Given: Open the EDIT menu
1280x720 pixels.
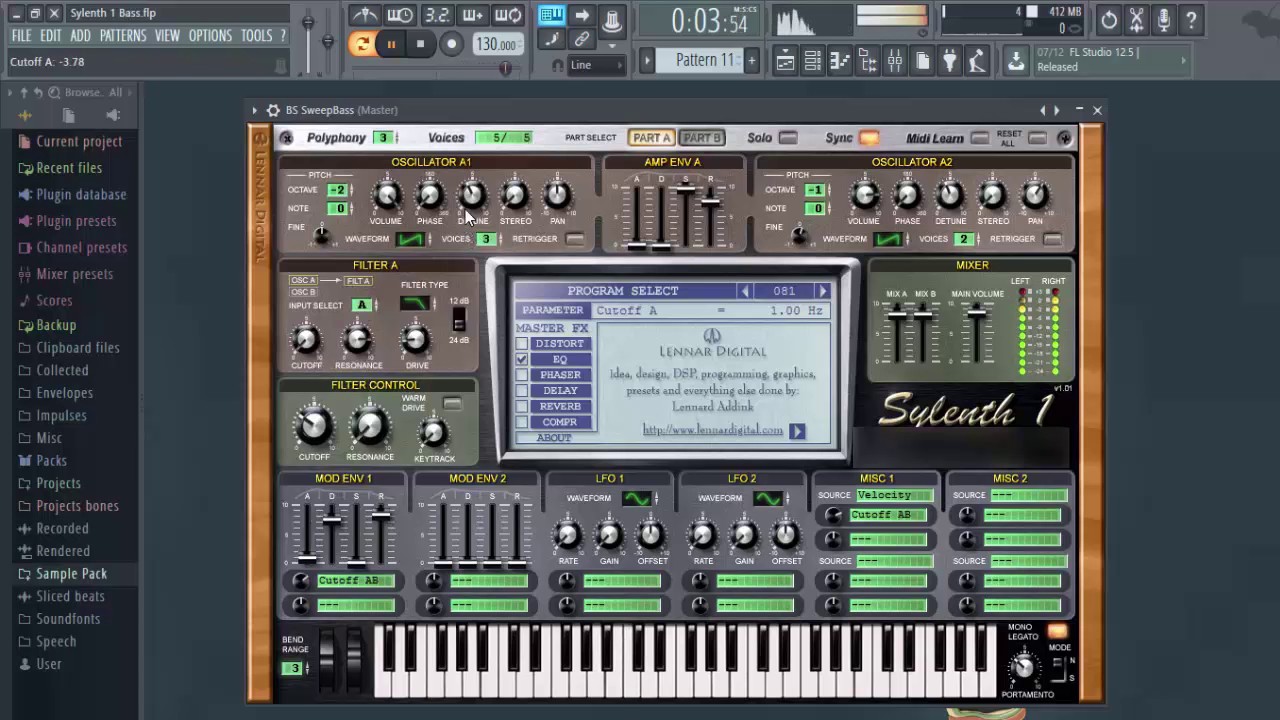Looking at the screenshot, I should pyautogui.click(x=51, y=36).
